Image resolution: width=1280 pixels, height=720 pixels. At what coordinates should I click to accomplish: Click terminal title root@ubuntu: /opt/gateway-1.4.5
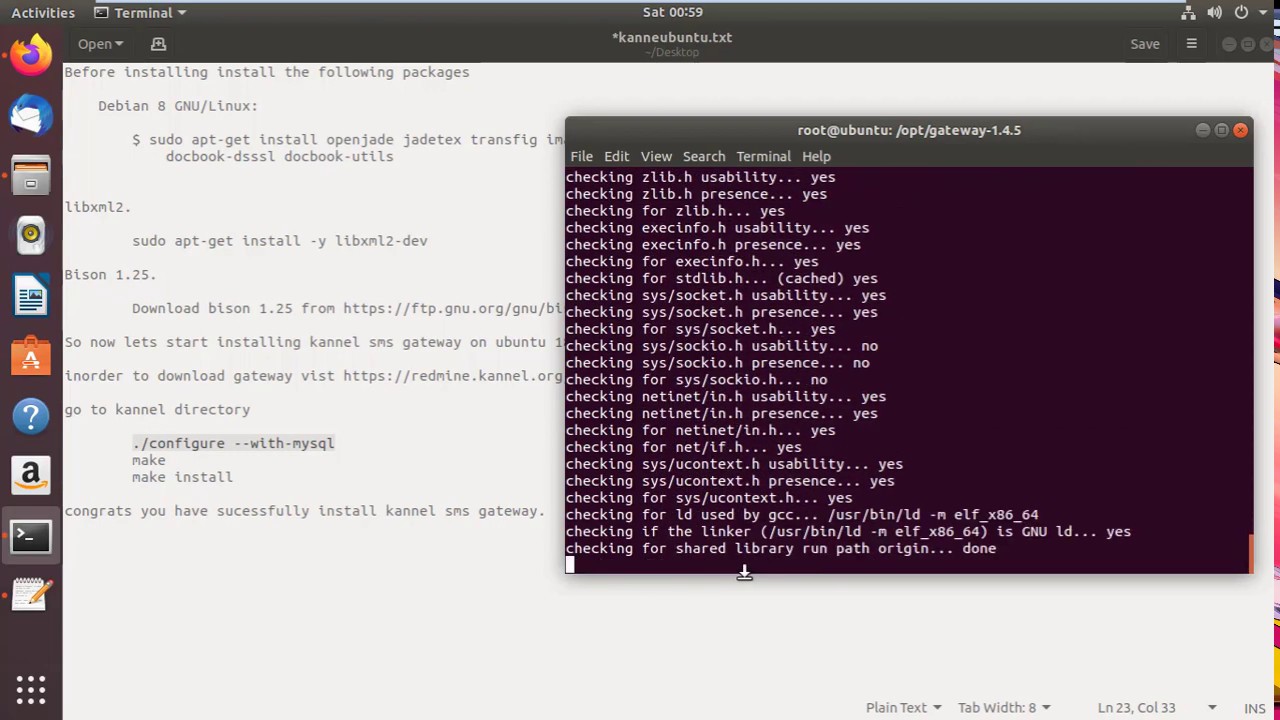pyautogui.click(x=909, y=130)
